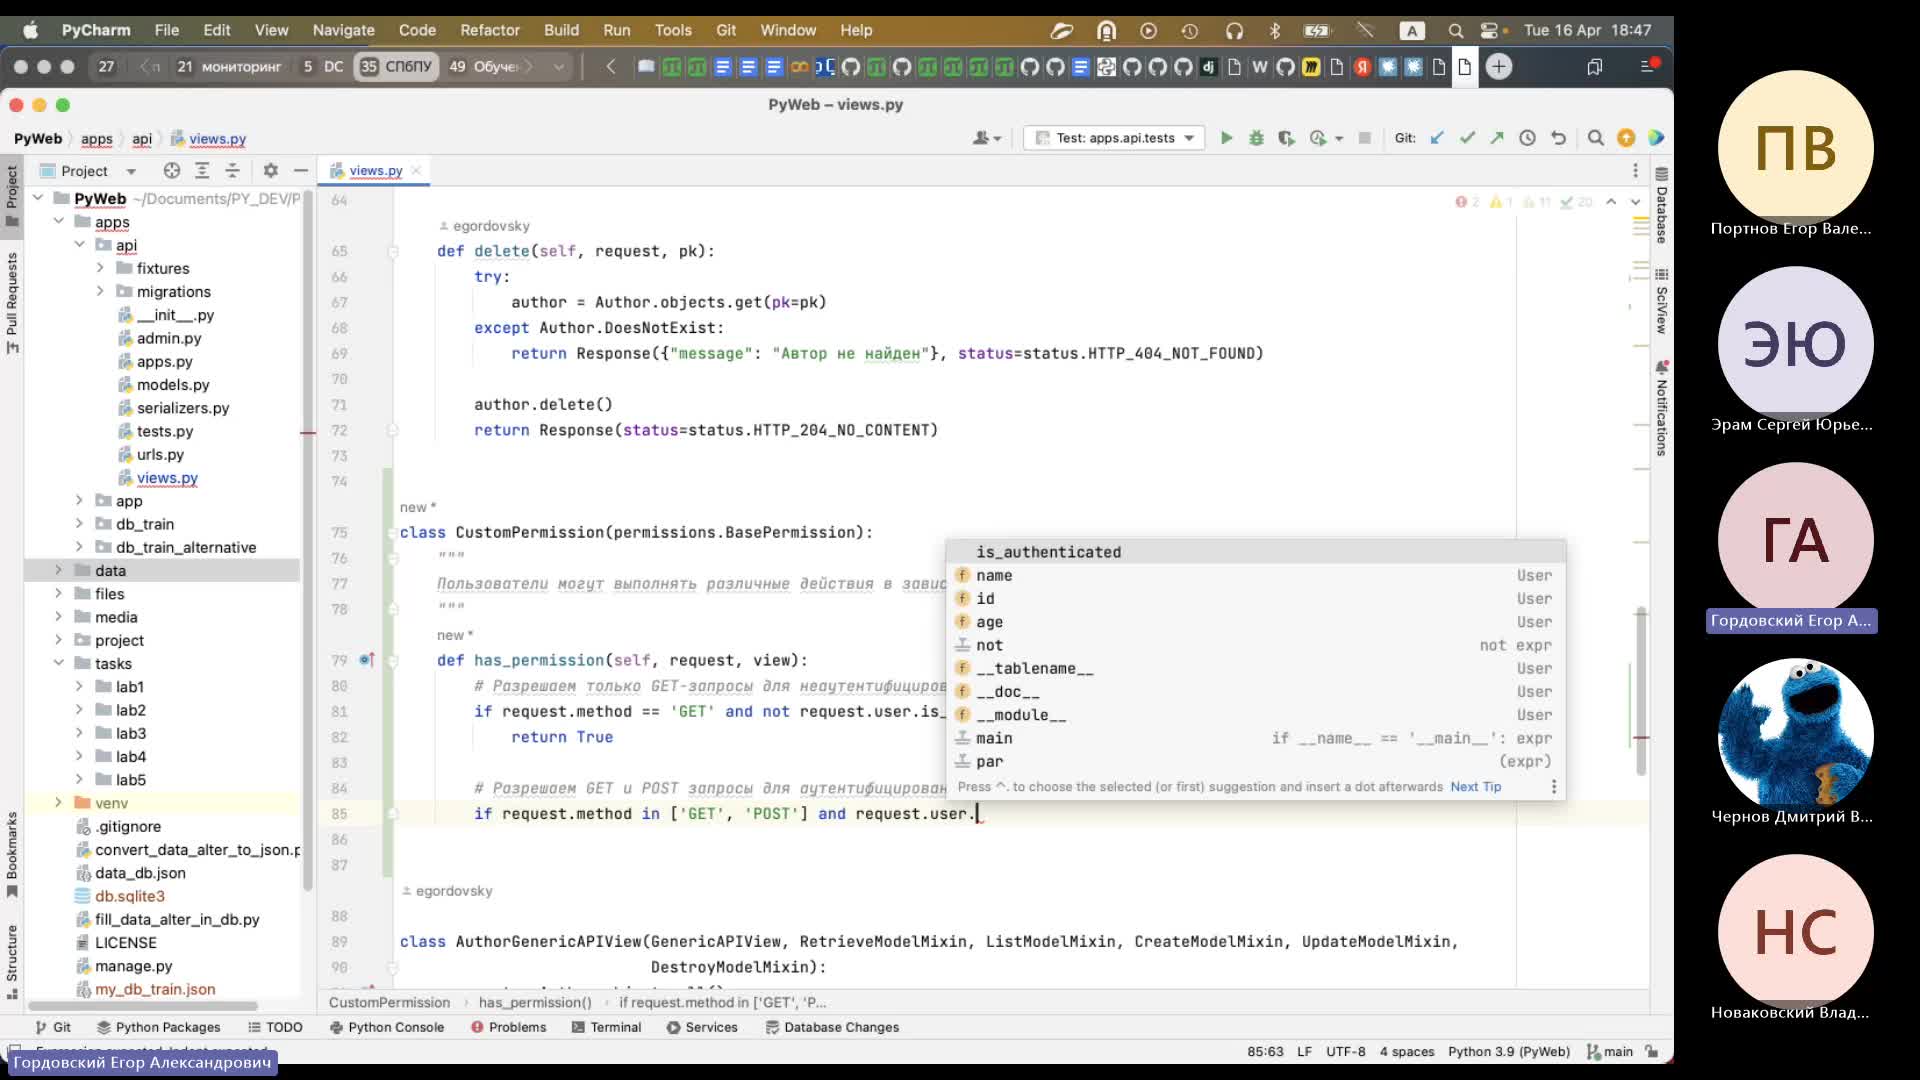Click Python 3.9 (PyWeb) interpreter in status bar
Image resolution: width=1920 pixels, height=1080 pixels.
(x=1508, y=1052)
